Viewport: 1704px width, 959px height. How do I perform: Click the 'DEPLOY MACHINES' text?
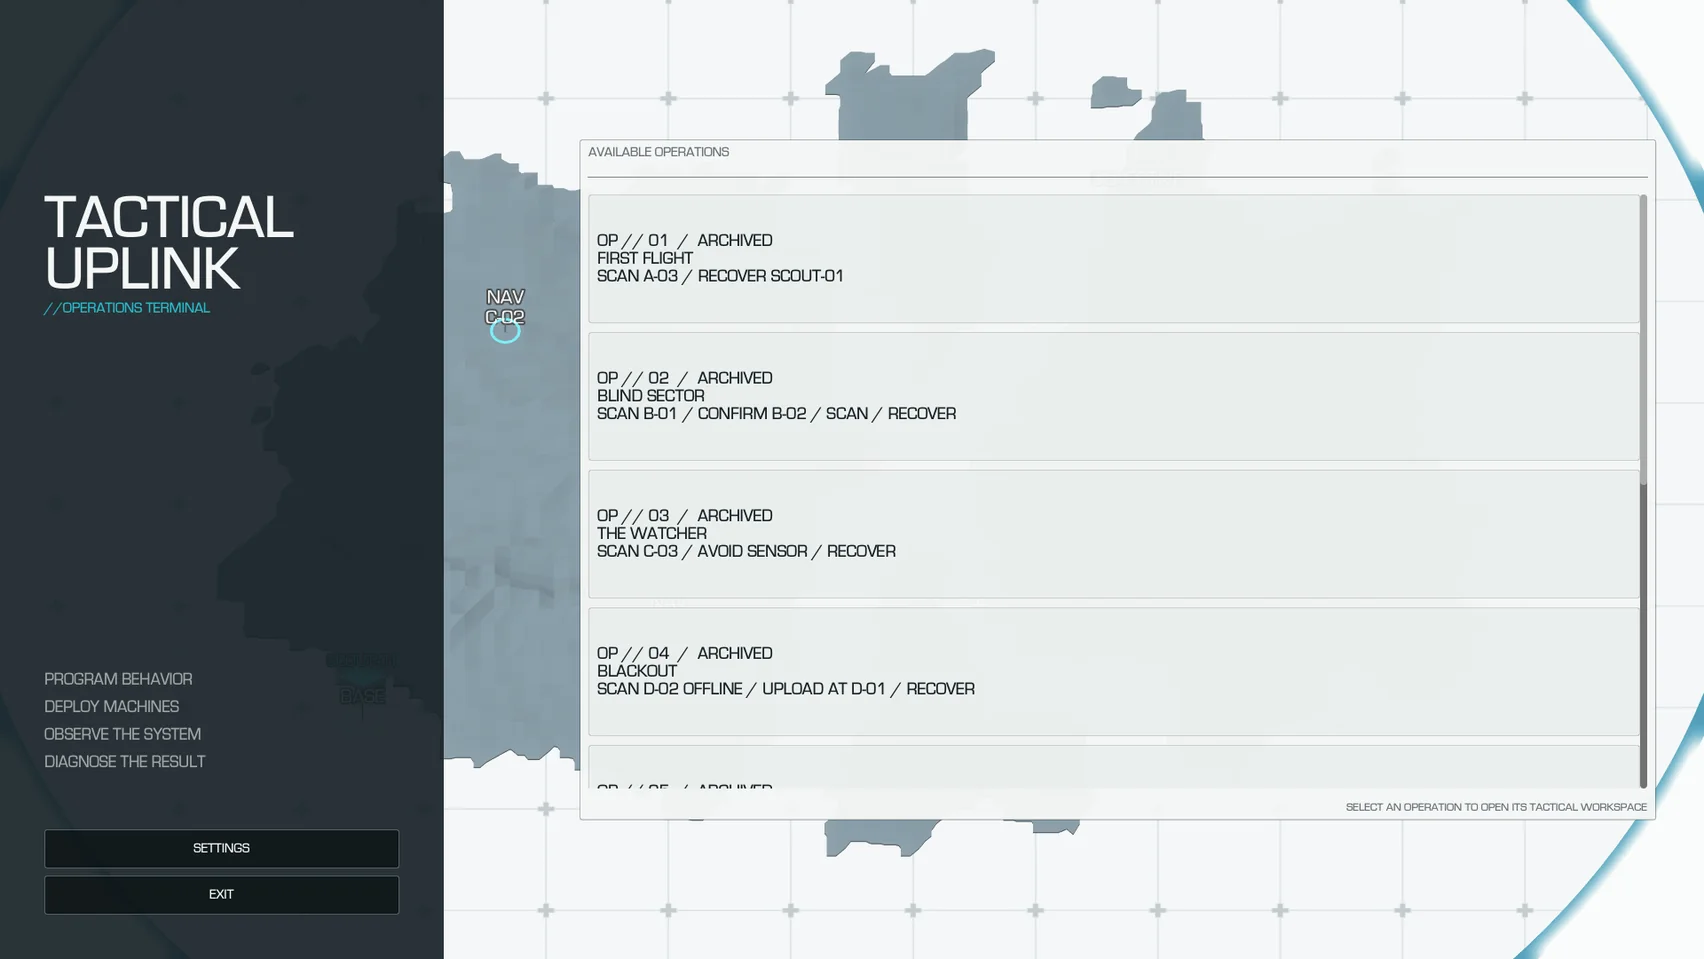(x=111, y=706)
